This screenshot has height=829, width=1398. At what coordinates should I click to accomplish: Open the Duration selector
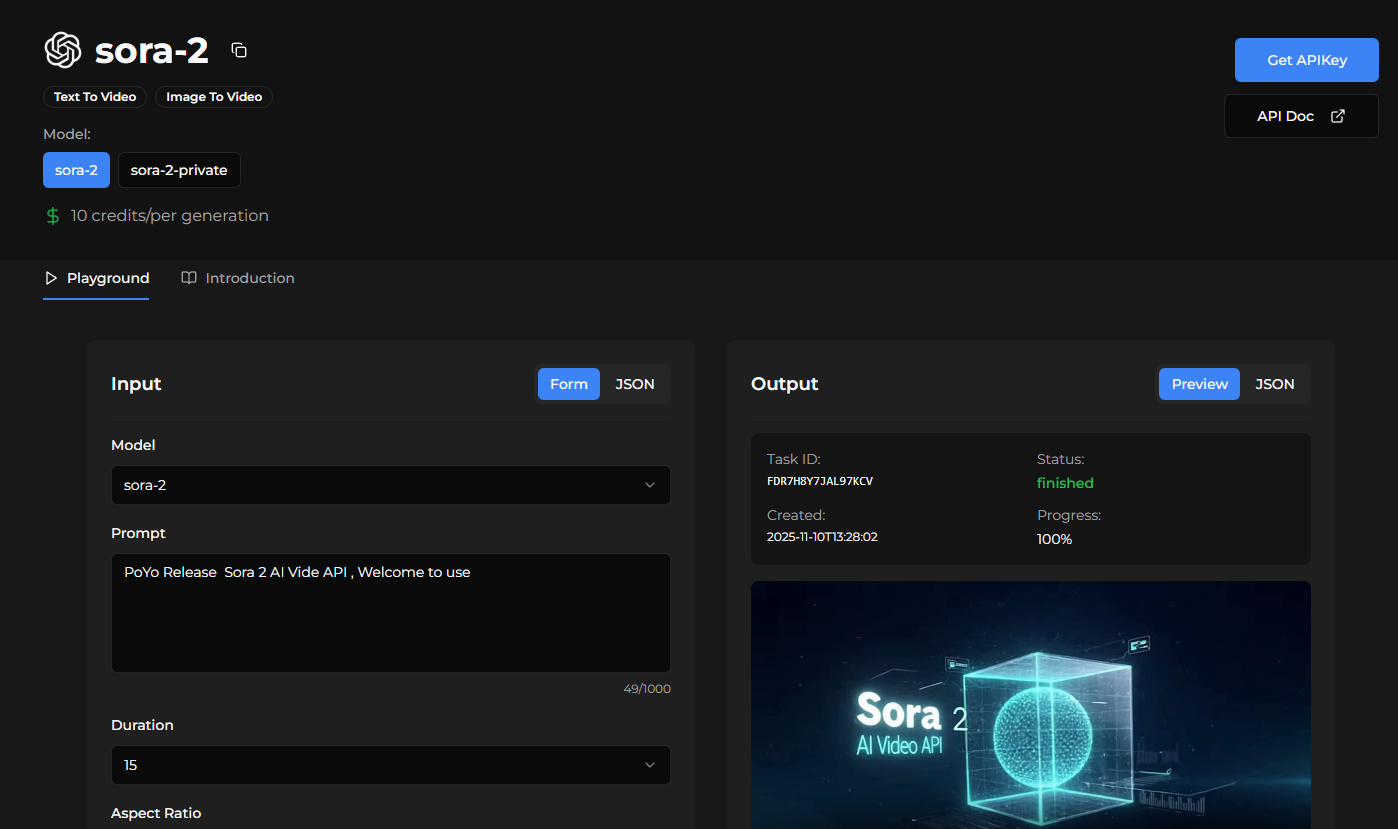391,765
